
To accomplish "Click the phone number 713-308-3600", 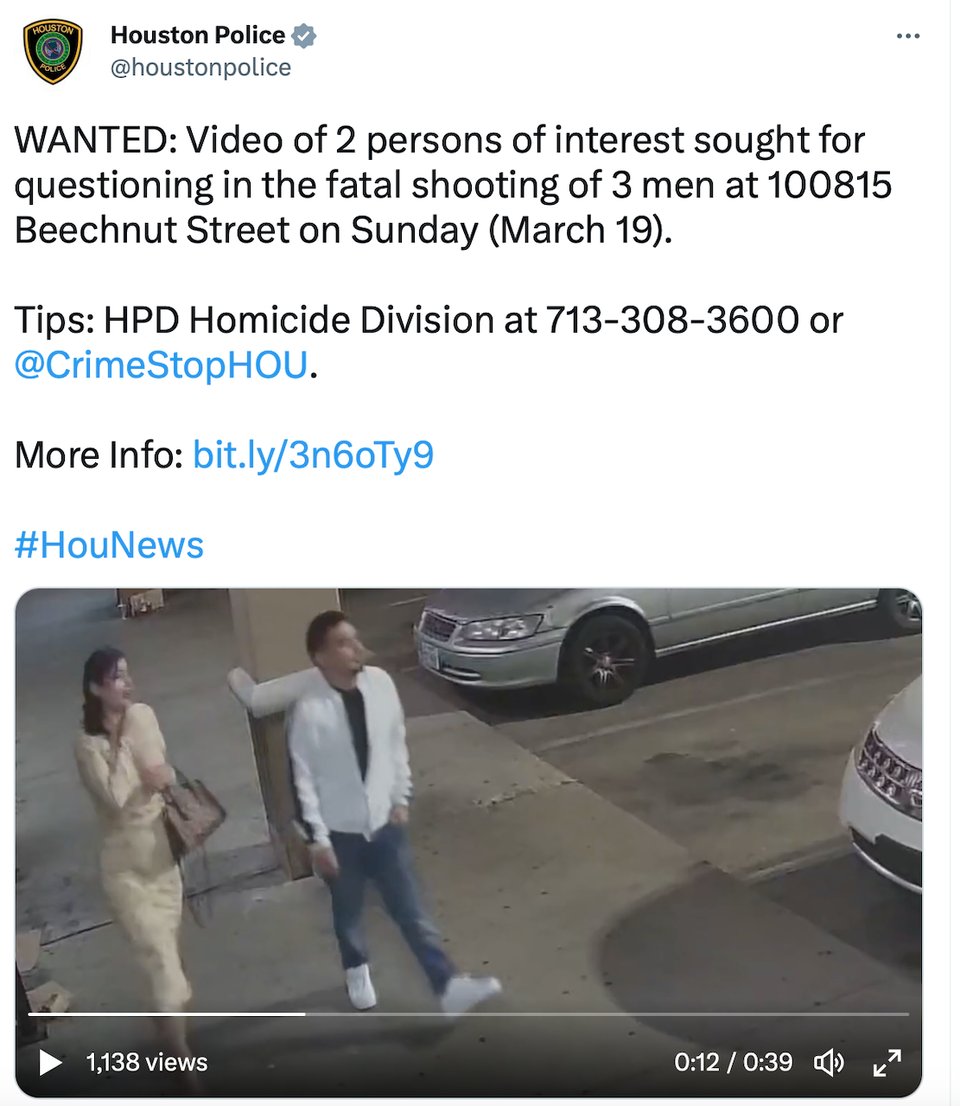I will 672,320.
